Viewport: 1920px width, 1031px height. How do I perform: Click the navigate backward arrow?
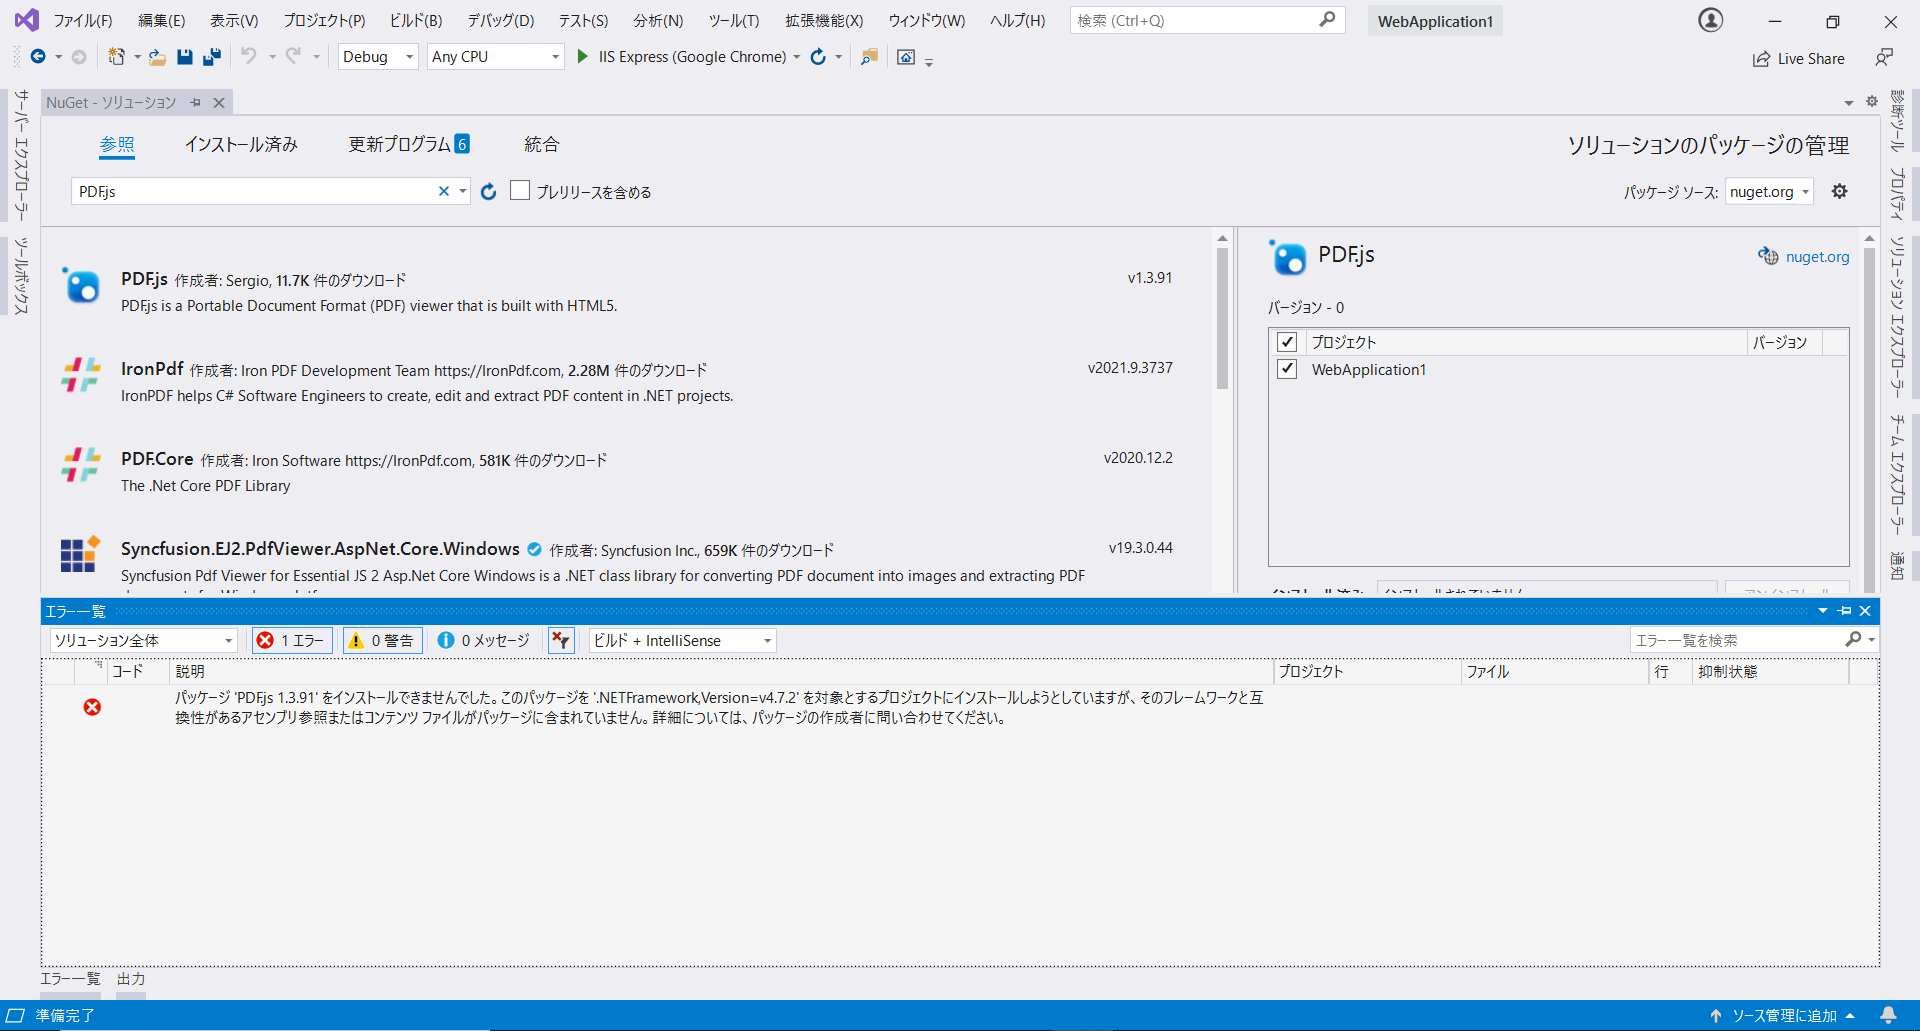click(x=36, y=57)
